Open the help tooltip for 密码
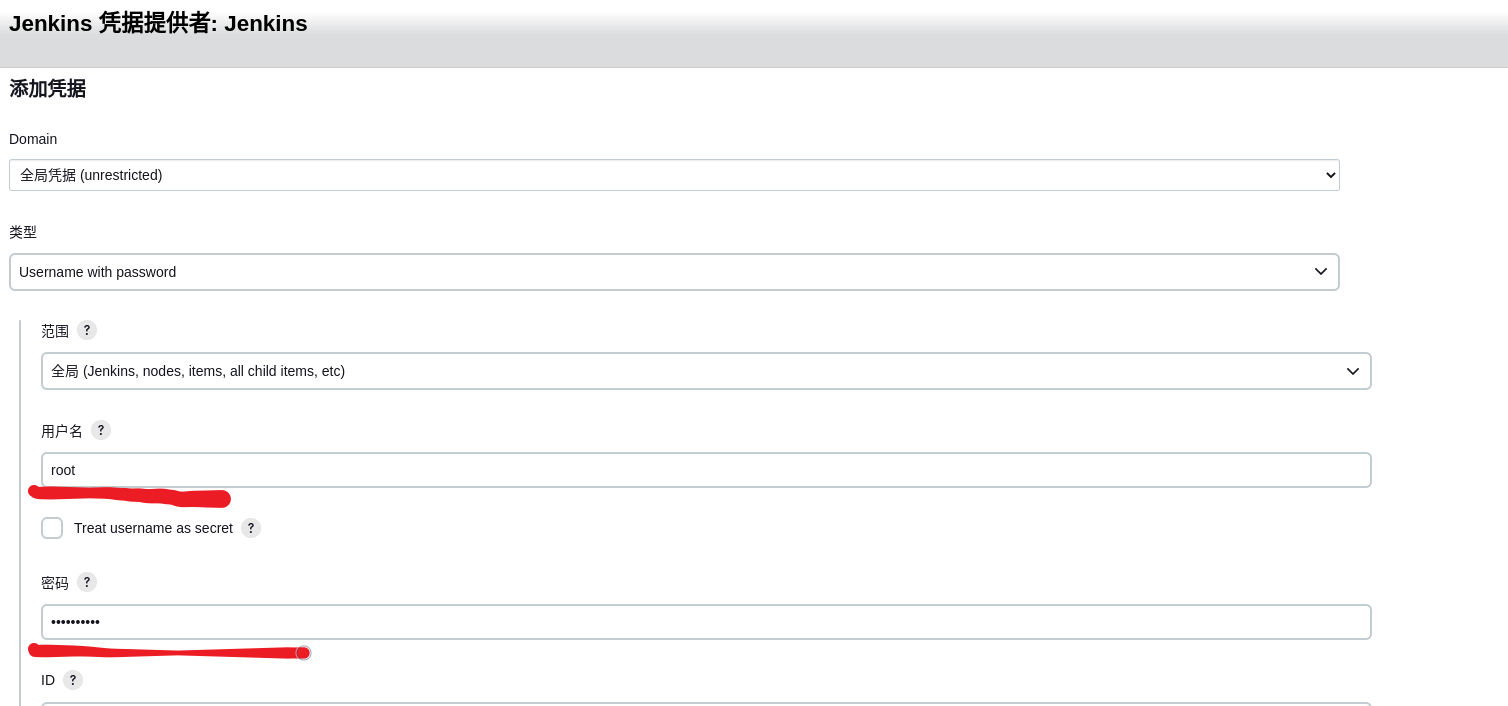The height and width of the screenshot is (706, 1508). point(87,582)
